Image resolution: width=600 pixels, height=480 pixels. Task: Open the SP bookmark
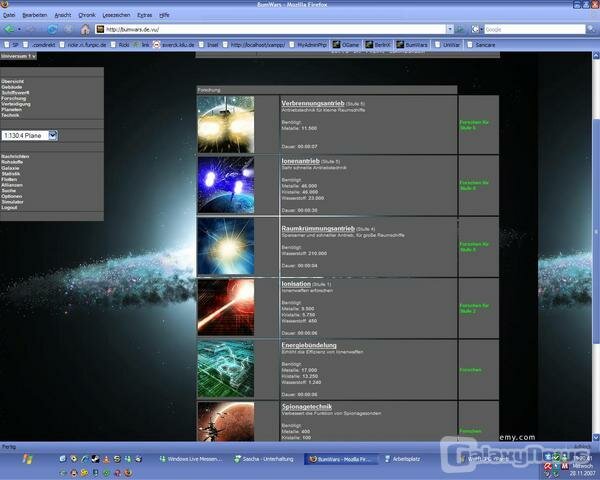point(11,45)
